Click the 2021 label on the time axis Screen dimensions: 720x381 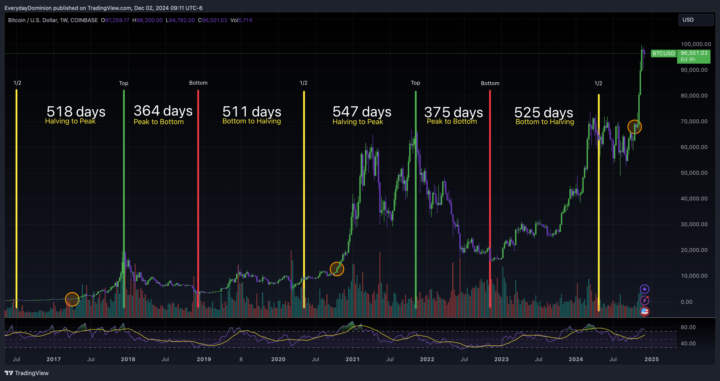click(x=352, y=359)
